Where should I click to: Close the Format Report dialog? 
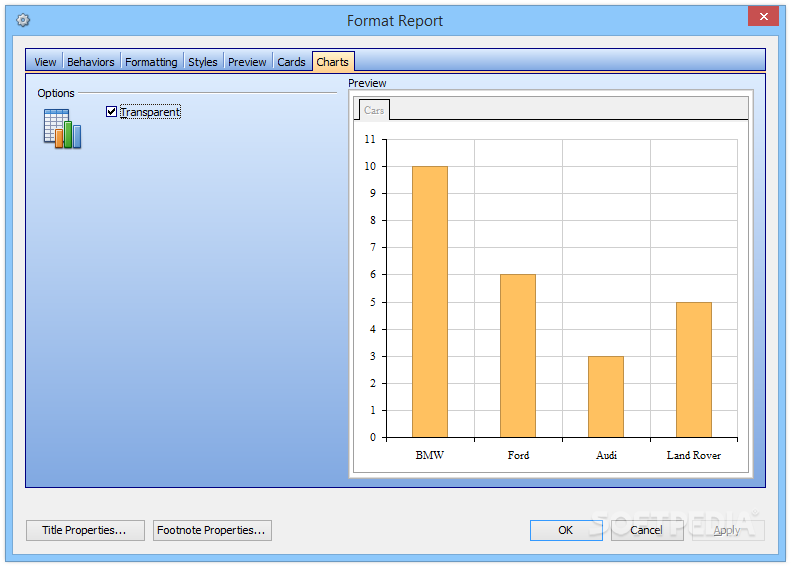764,16
